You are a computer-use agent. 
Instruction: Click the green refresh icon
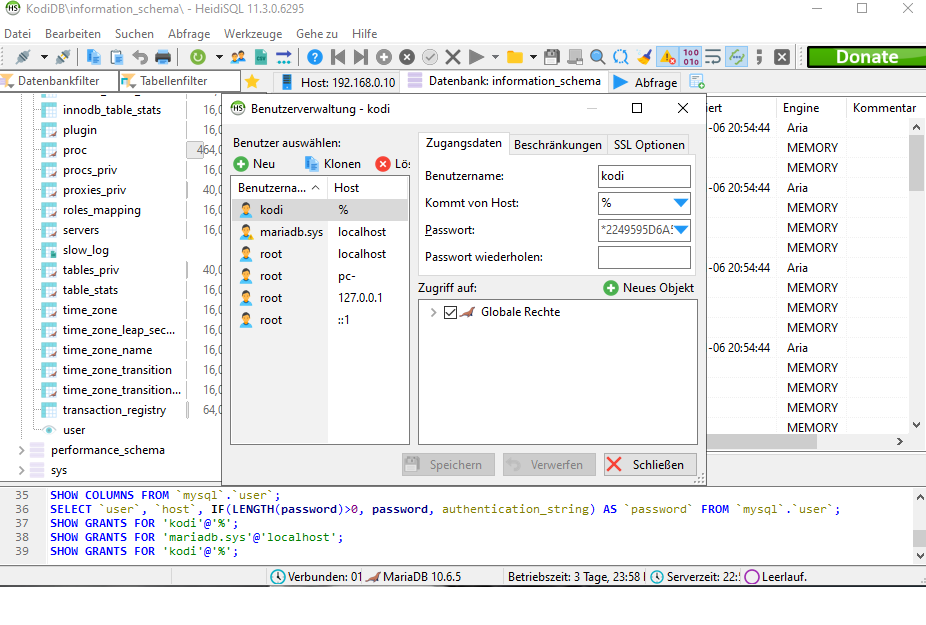click(x=198, y=57)
